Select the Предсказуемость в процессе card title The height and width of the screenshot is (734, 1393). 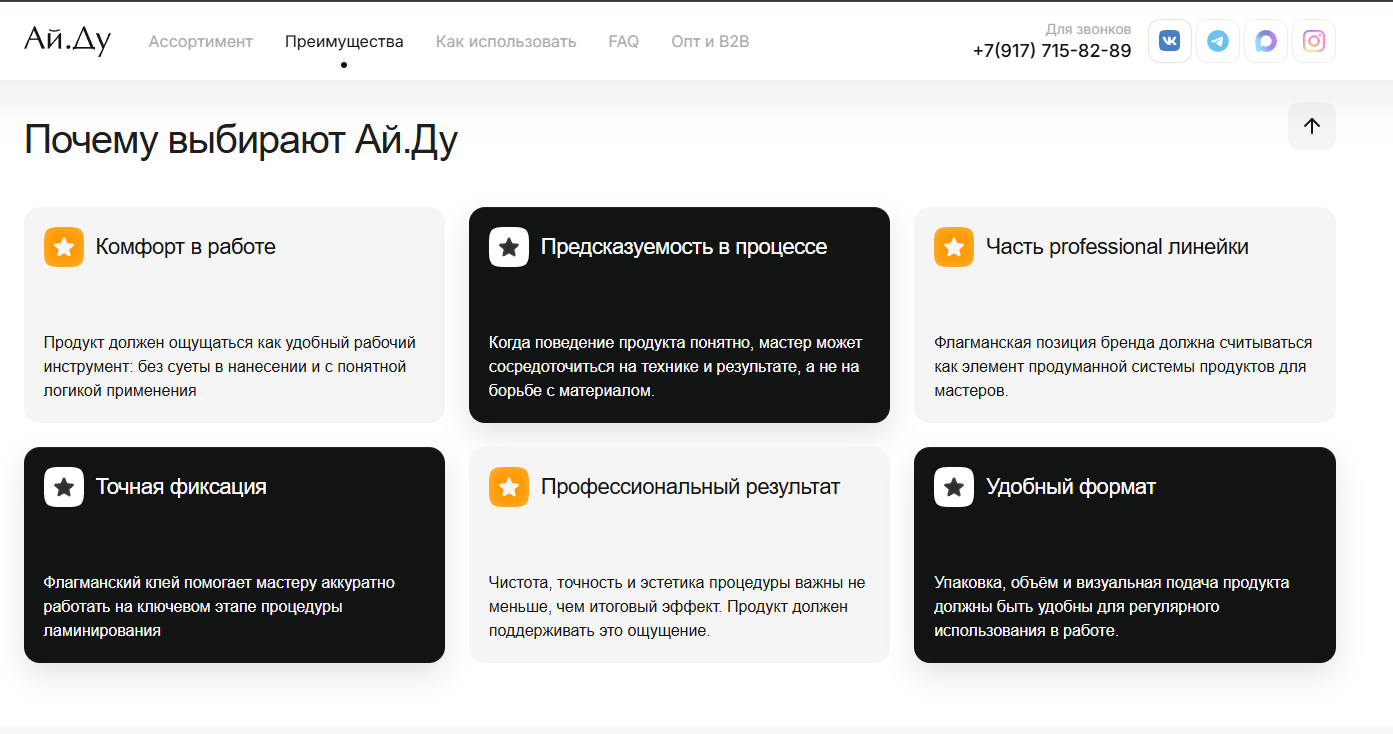click(684, 247)
